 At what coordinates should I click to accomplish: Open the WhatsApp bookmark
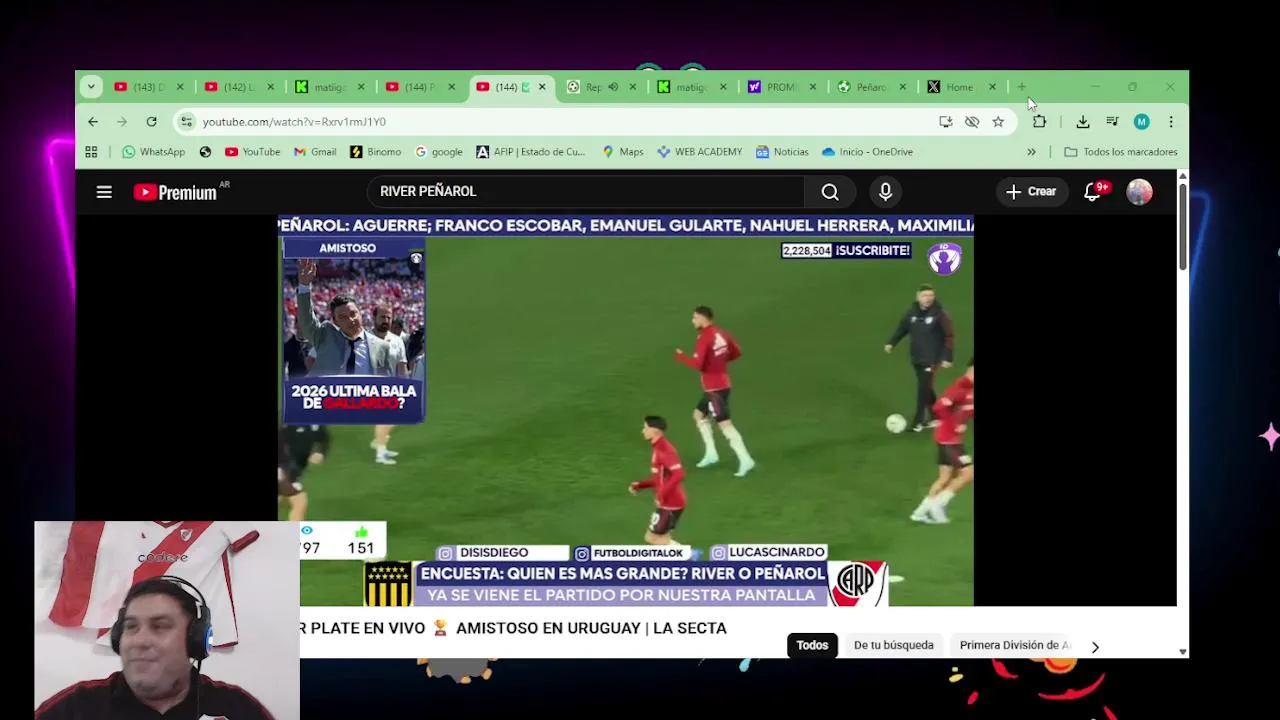[153, 152]
